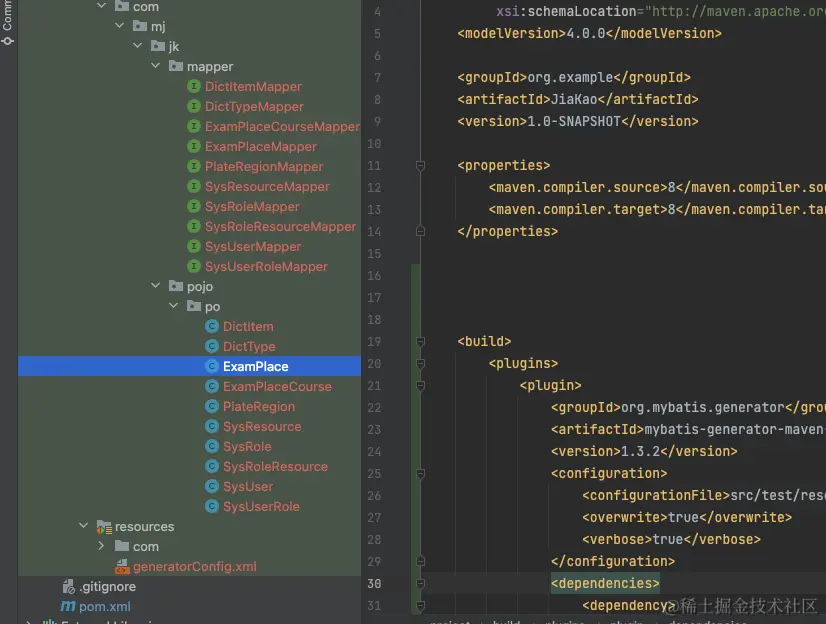The width and height of the screenshot is (826, 624).
Task: Click the ExamPlaceCourse class icon
Action: (x=212, y=387)
